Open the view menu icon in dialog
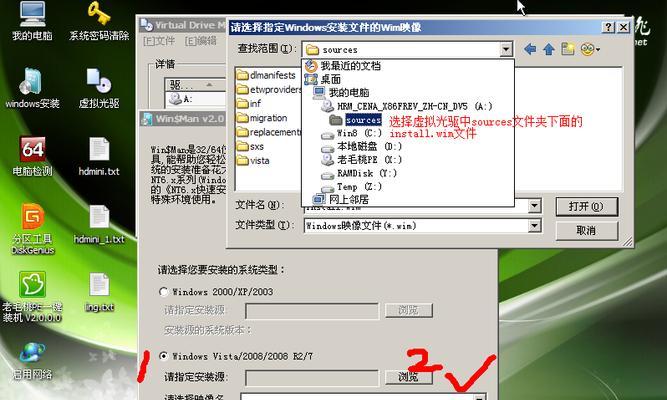Viewport: 667px width, 400px height. click(590, 49)
